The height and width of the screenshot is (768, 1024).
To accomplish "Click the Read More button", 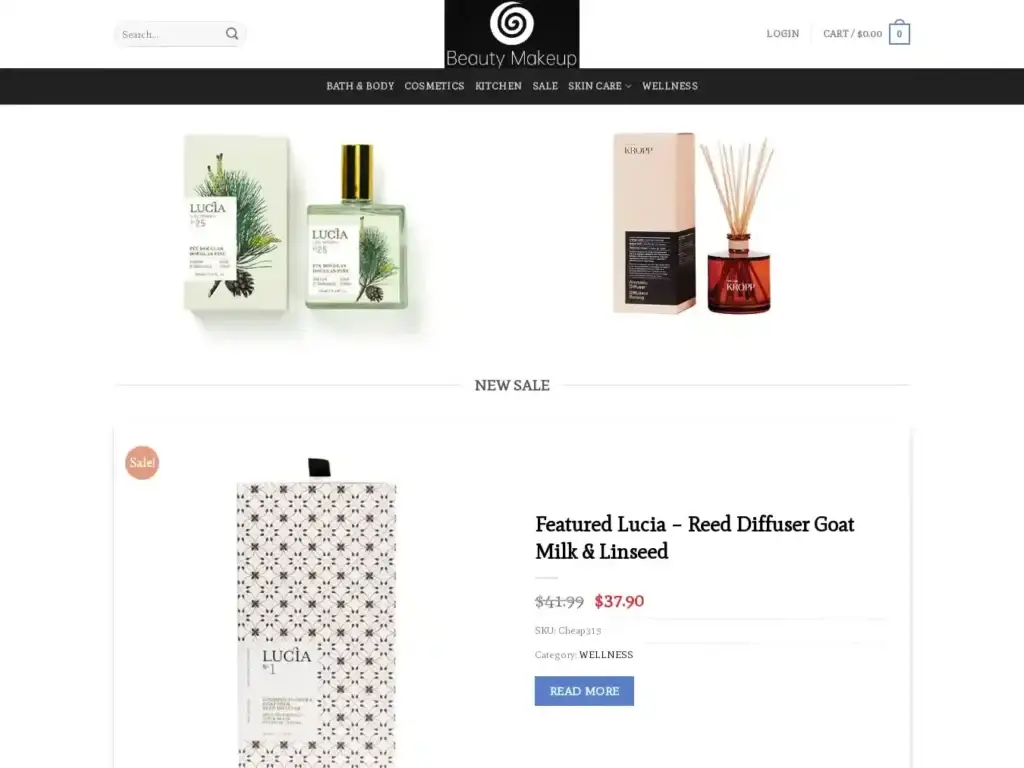I will pyautogui.click(x=584, y=691).
